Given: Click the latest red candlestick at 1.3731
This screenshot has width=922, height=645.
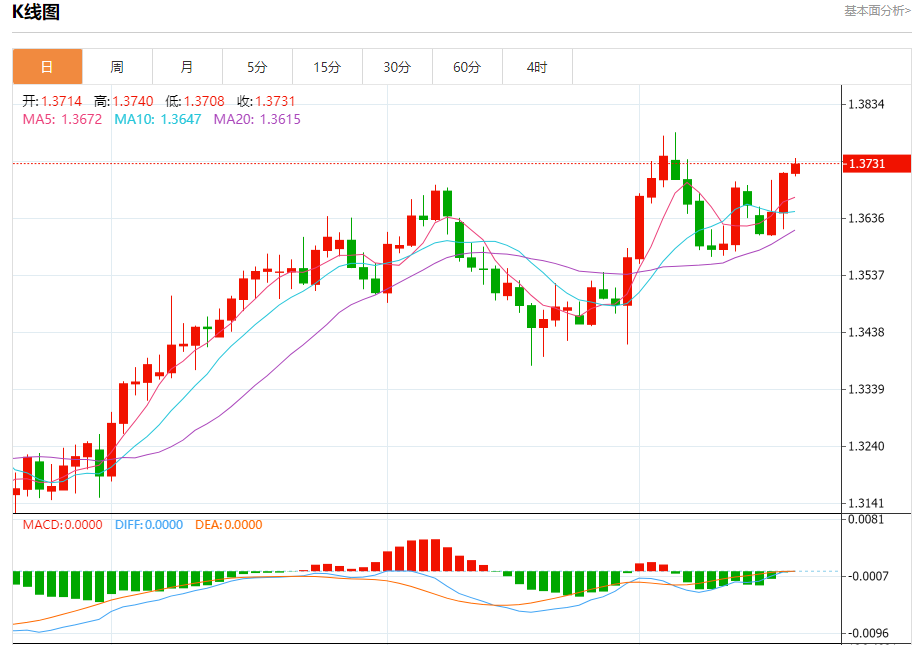Looking at the screenshot, I should pos(796,169).
